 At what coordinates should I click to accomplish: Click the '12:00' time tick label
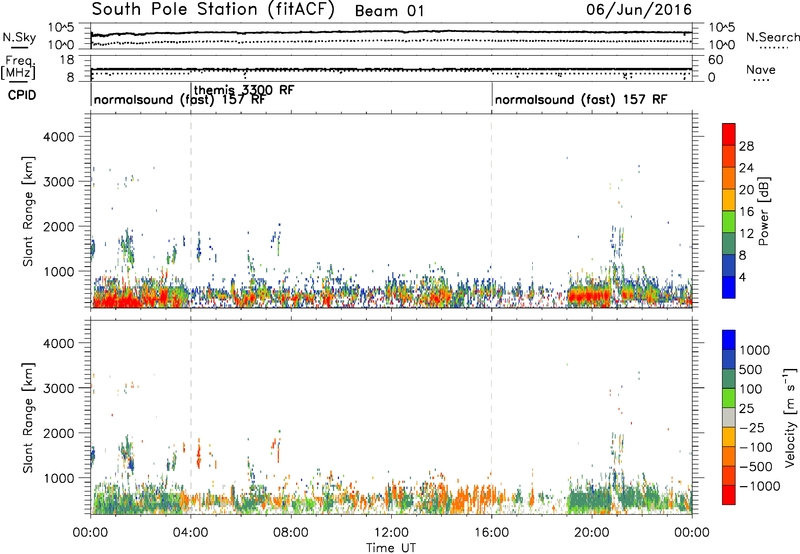pyautogui.click(x=391, y=533)
